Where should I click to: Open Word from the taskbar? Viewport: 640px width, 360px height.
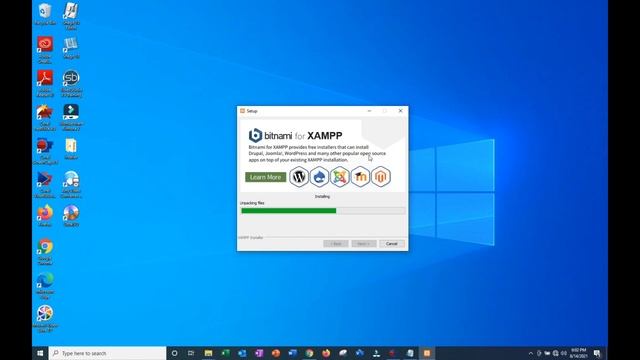(292, 353)
